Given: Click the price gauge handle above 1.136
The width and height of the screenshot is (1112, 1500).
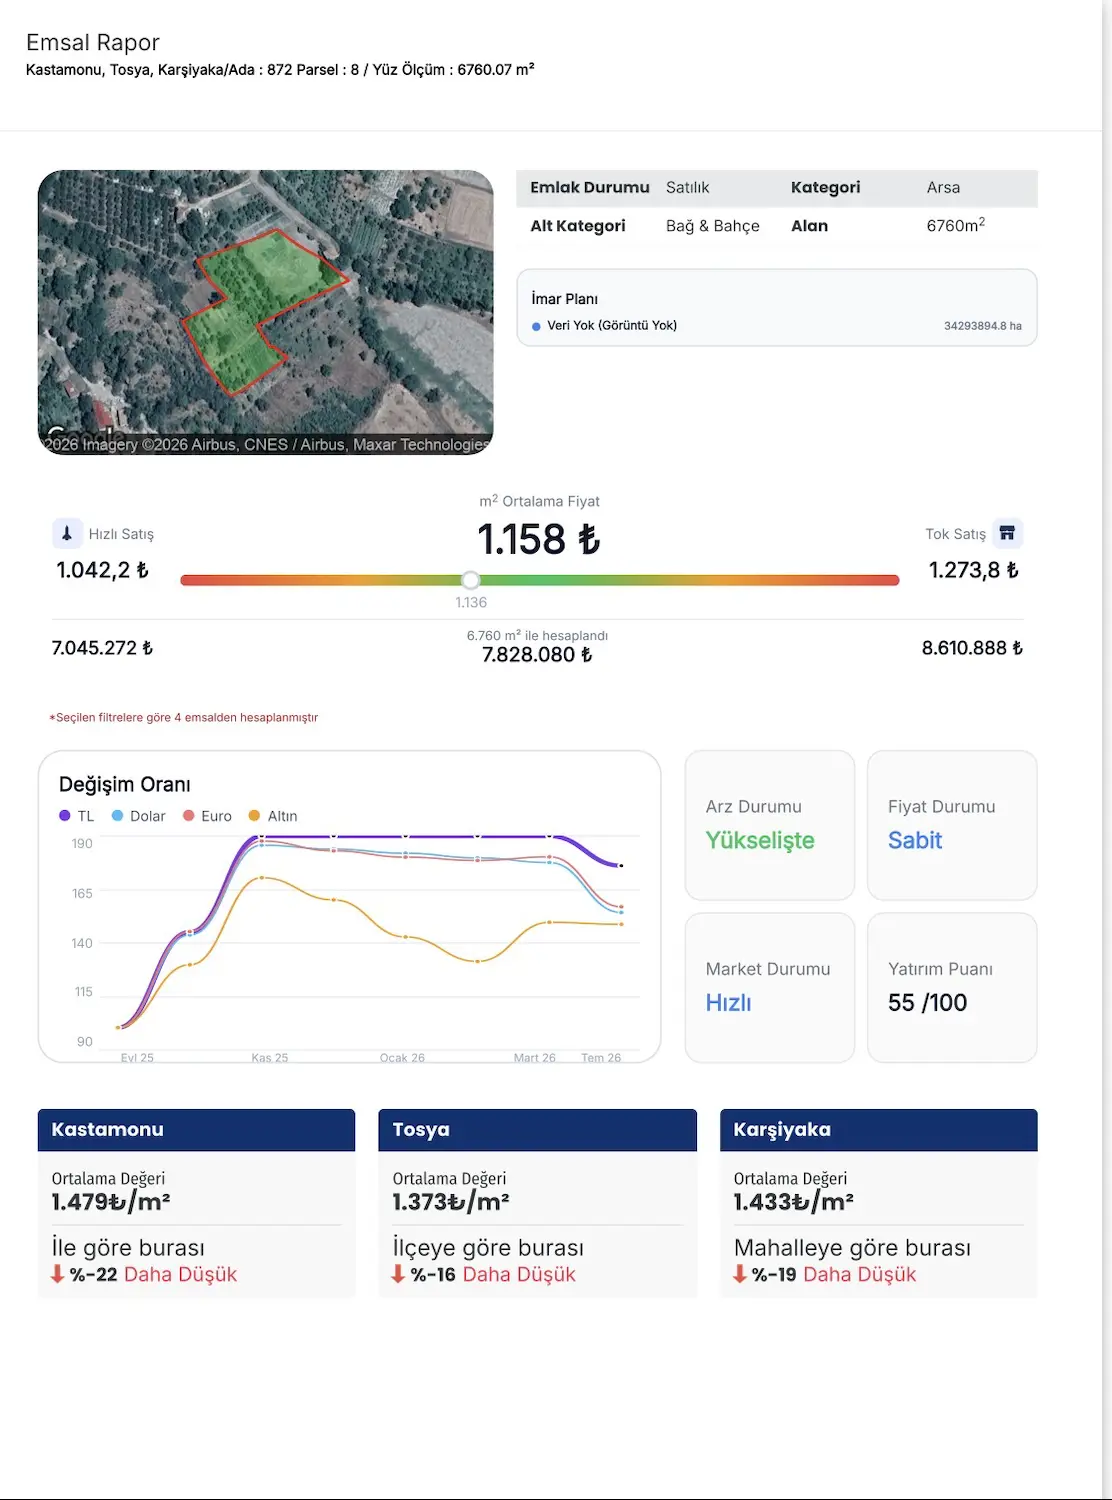Looking at the screenshot, I should (x=471, y=580).
